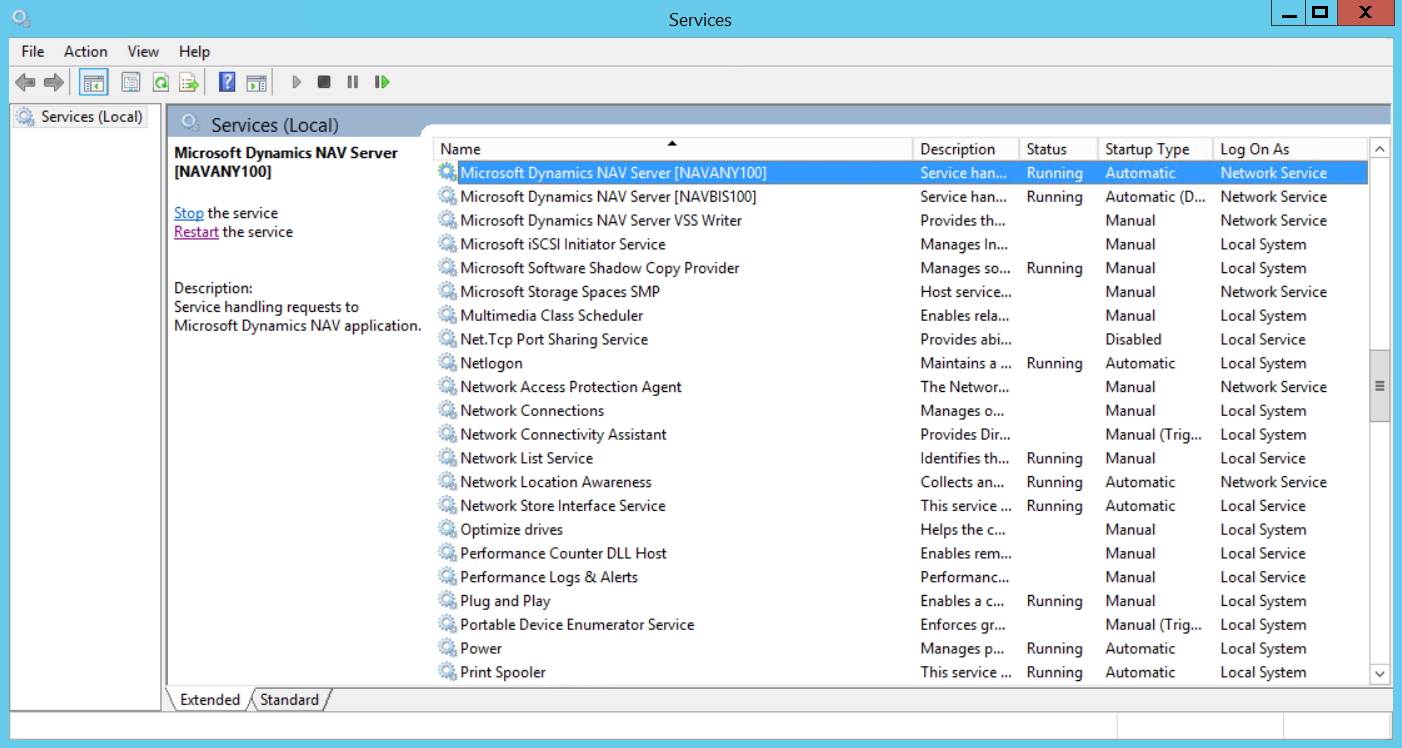Click Disabled startup type of Net.Tcp Port Sharing

(1133, 339)
